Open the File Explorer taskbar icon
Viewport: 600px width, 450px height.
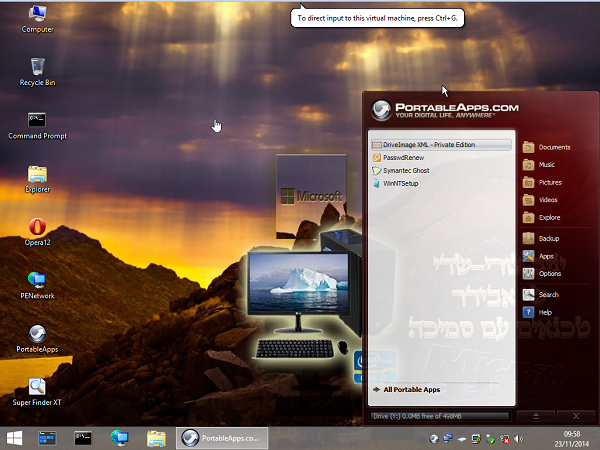[x=156, y=439]
